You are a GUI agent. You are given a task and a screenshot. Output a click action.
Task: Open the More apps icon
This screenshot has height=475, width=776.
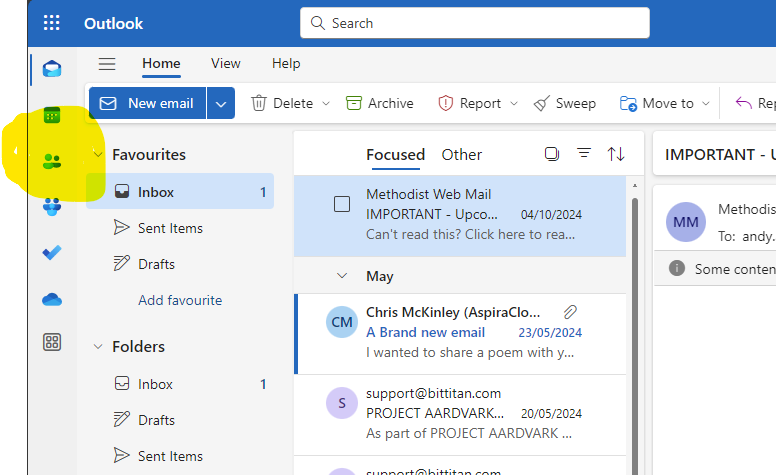click(x=52, y=342)
